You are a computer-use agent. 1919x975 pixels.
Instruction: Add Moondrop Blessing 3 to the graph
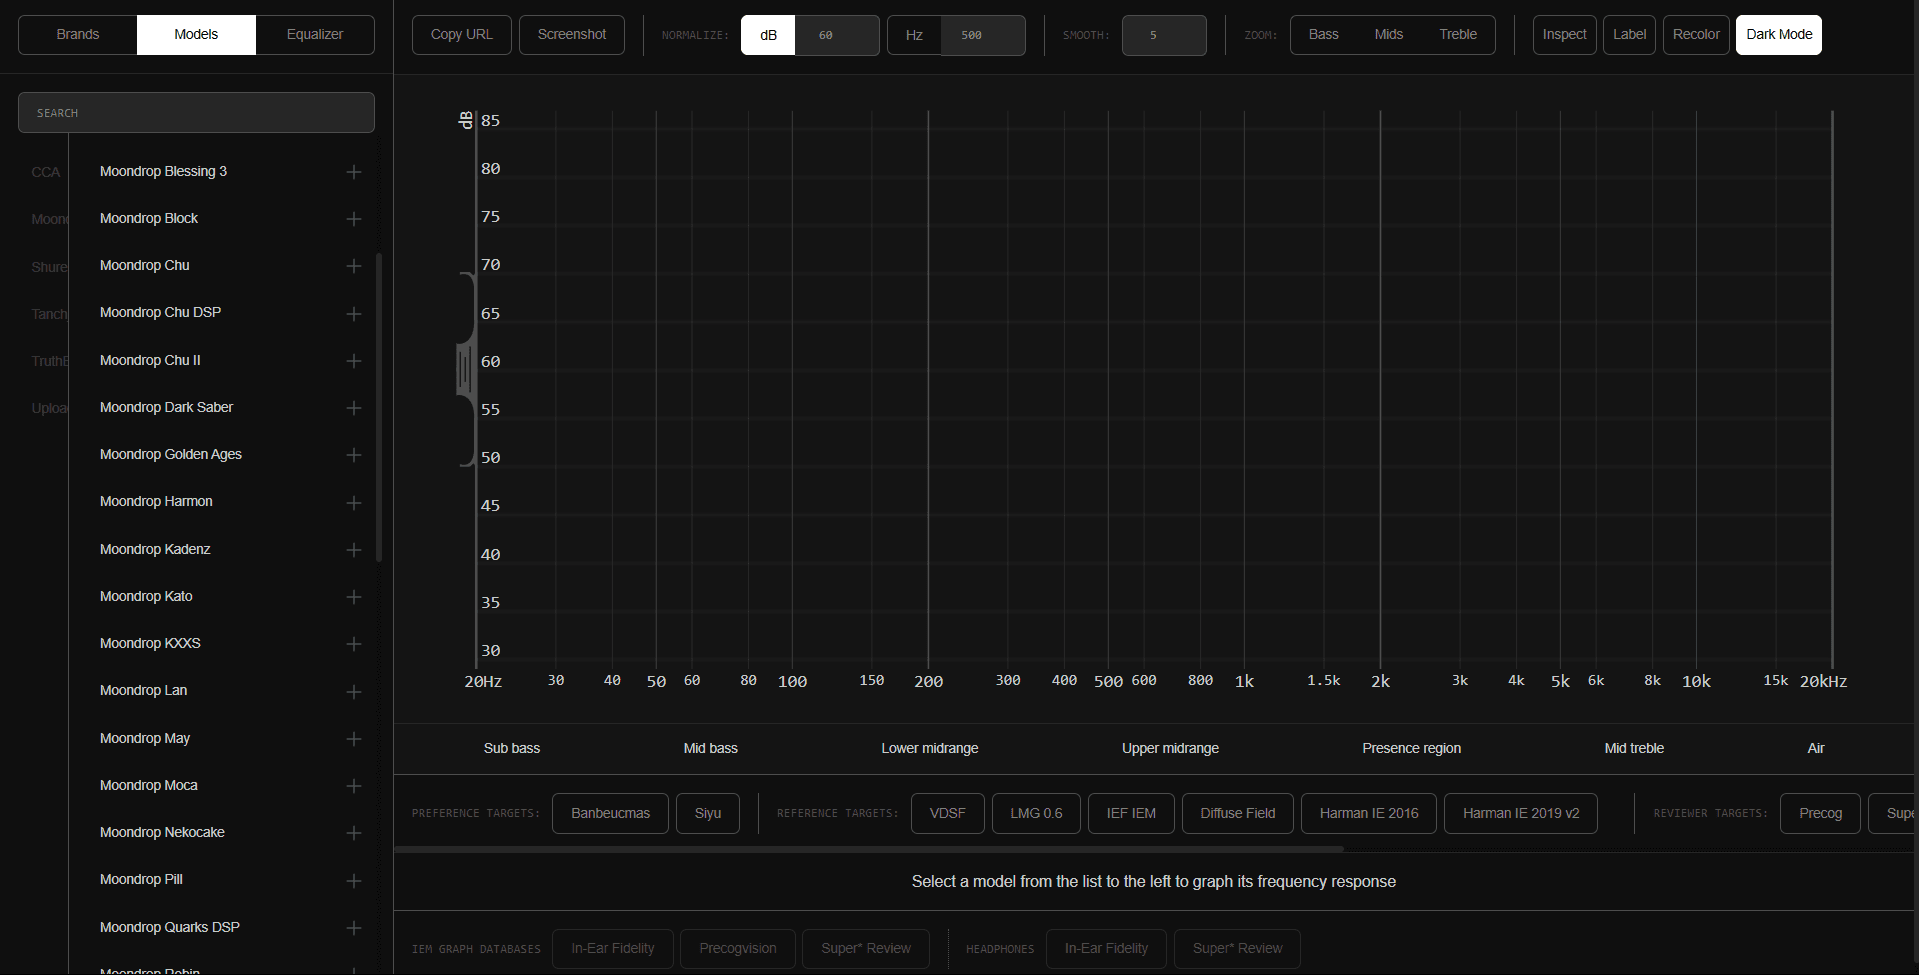pyautogui.click(x=354, y=172)
